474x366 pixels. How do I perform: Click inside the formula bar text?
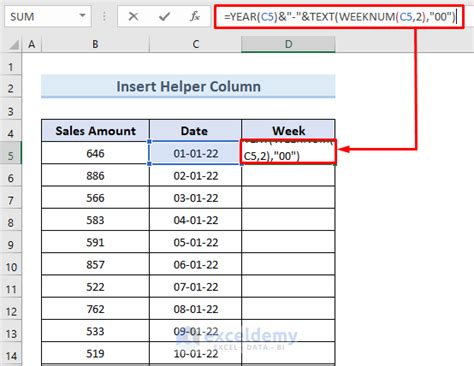tap(339, 16)
